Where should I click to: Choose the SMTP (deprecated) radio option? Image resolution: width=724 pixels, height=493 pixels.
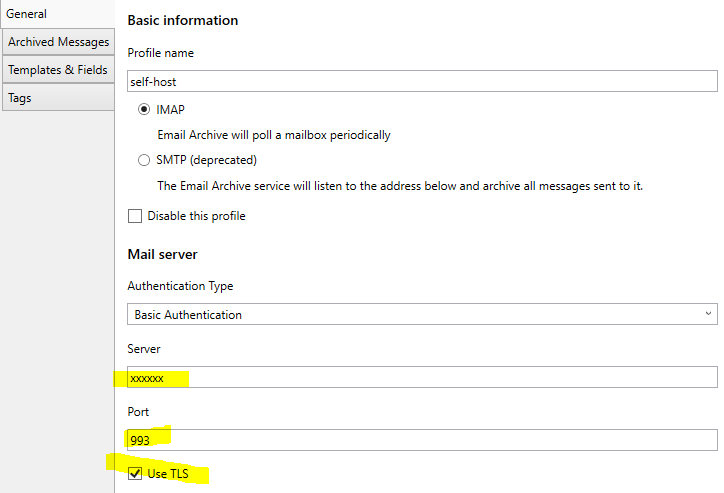144,160
